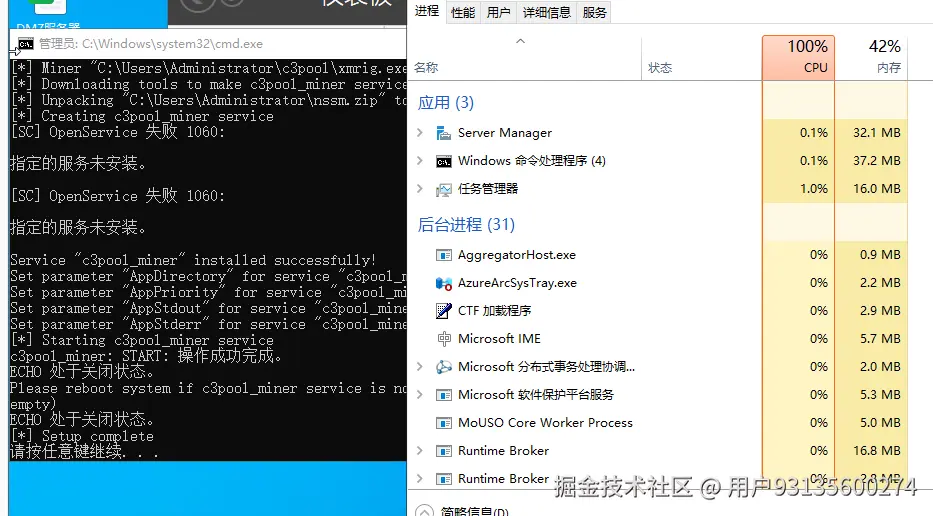Click the Microsoft IME icon
This screenshot has width=933, height=516.
[x=444, y=339]
